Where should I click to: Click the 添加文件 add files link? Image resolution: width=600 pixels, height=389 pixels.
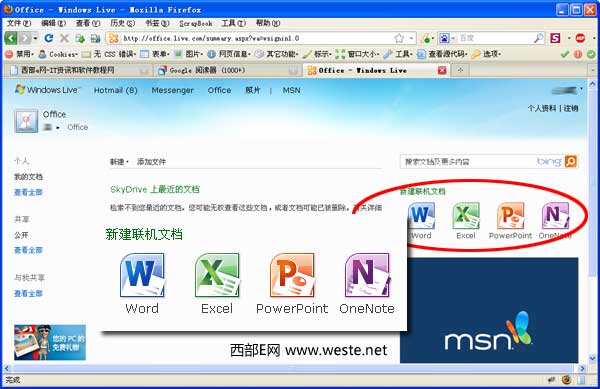[x=151, y=162]
